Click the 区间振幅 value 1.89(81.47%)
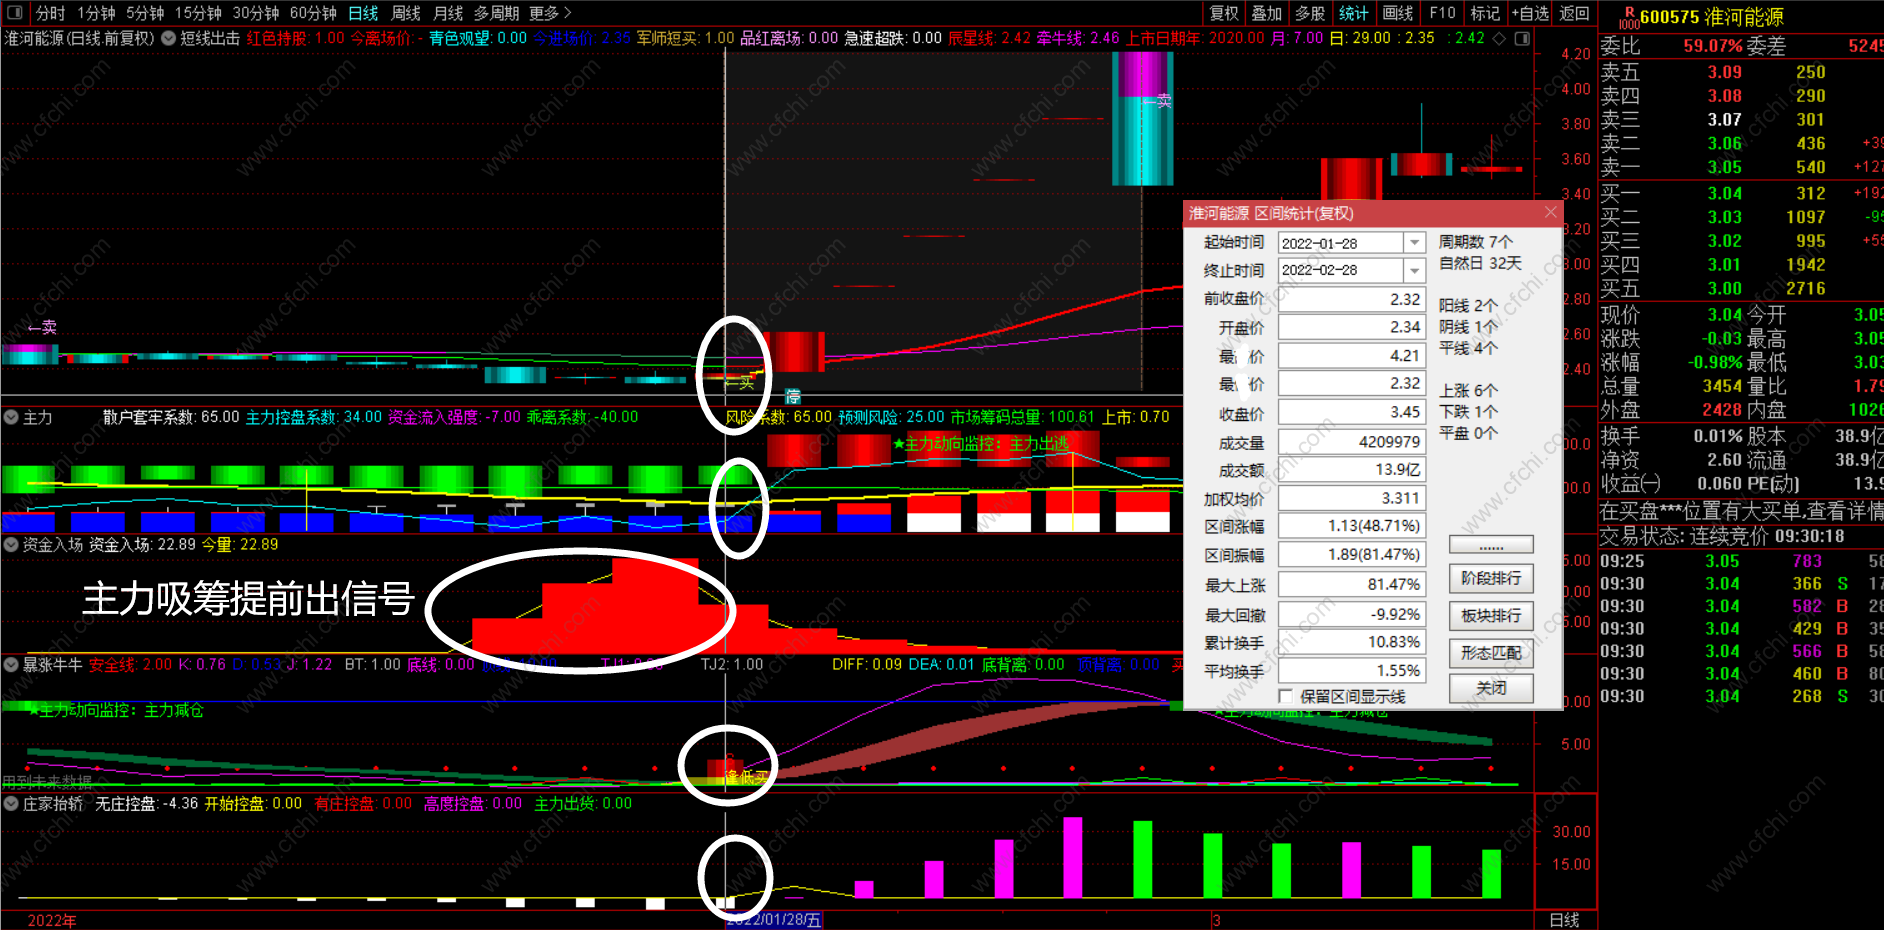 (1352, 555)
